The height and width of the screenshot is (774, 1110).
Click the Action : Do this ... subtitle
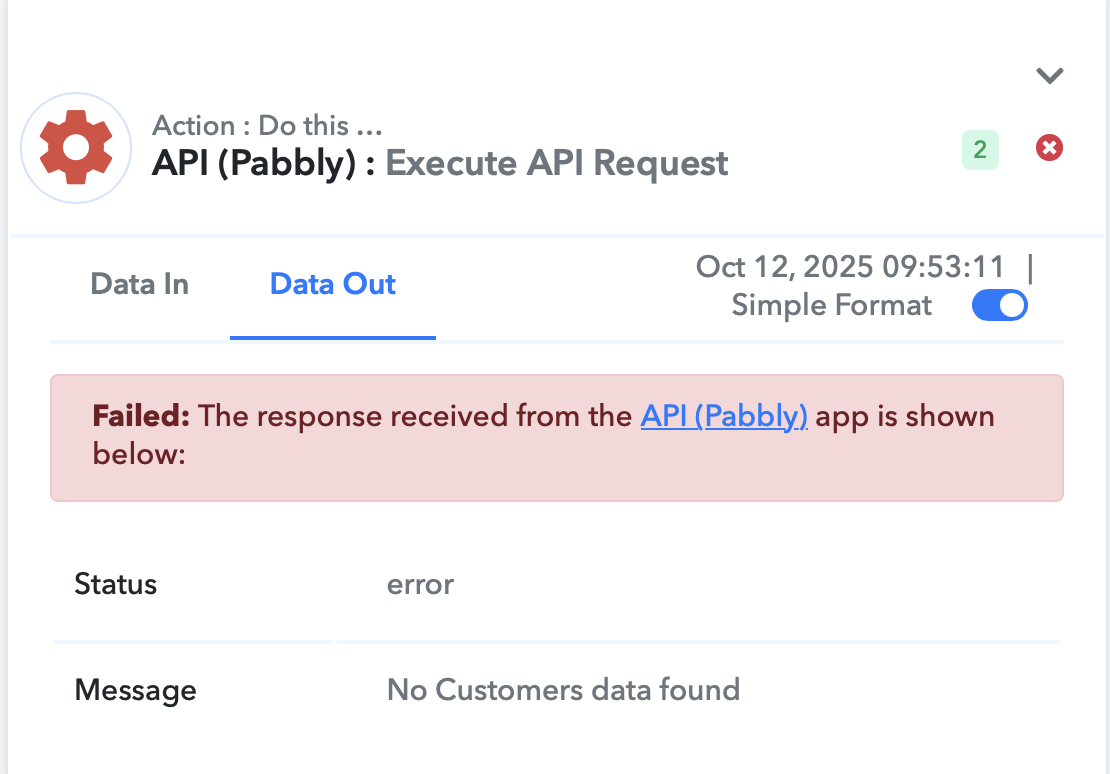click(x=267, y=125)
